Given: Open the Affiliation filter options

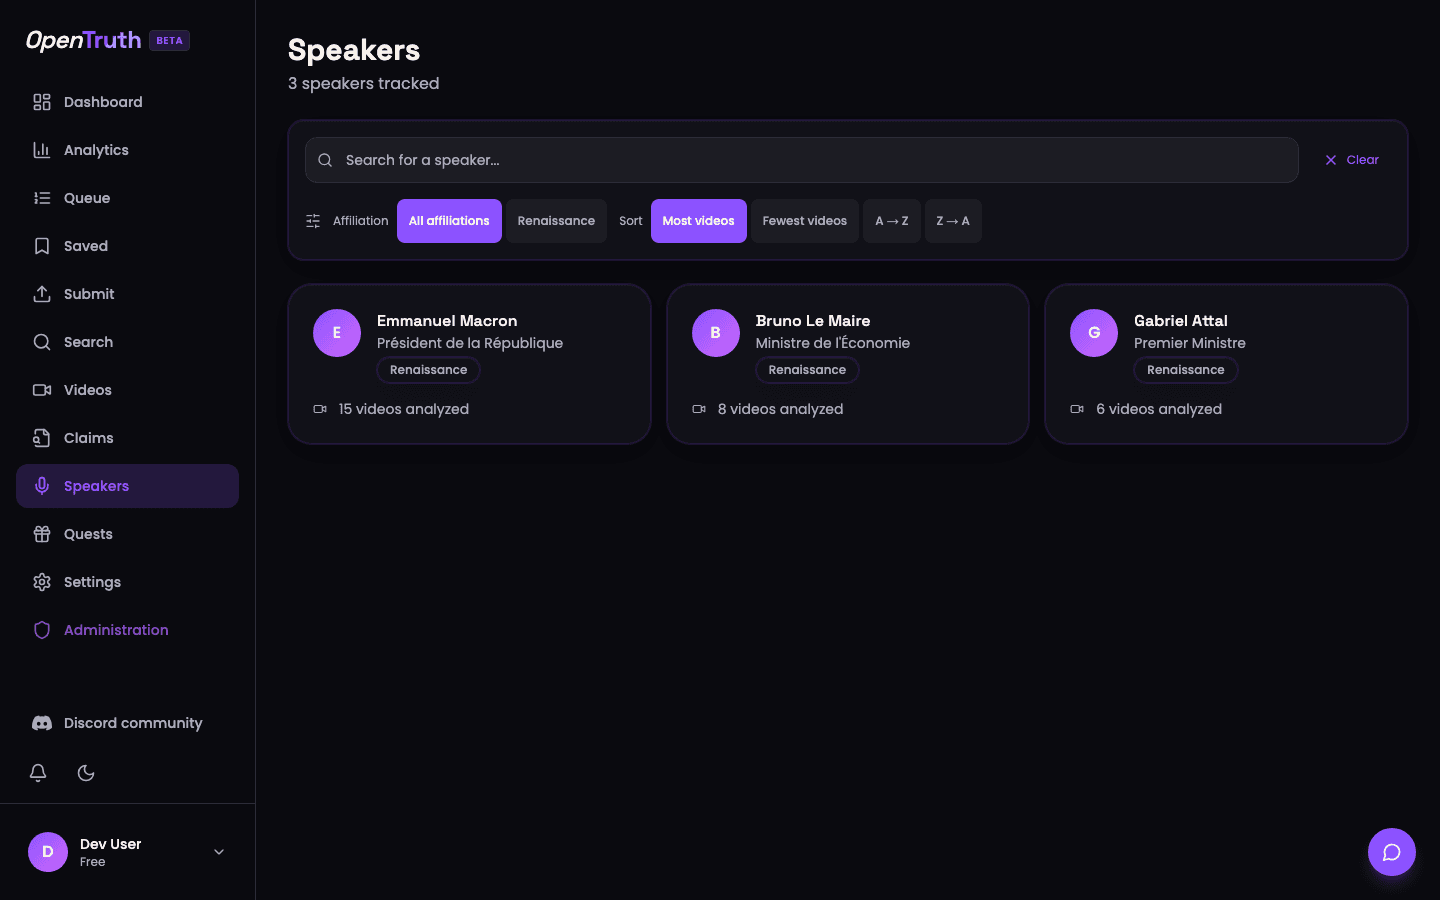Looking at the screenshot, I should 313,220.
